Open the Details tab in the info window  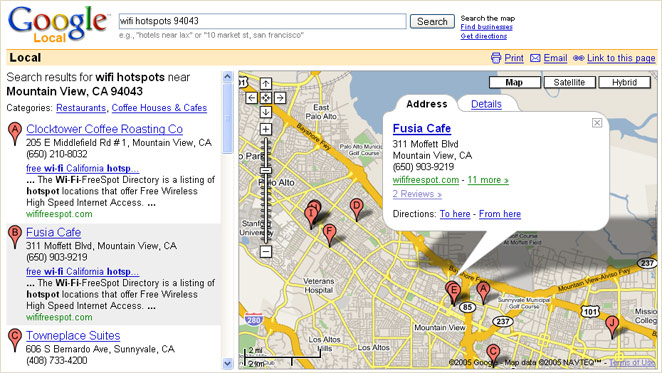486,104
